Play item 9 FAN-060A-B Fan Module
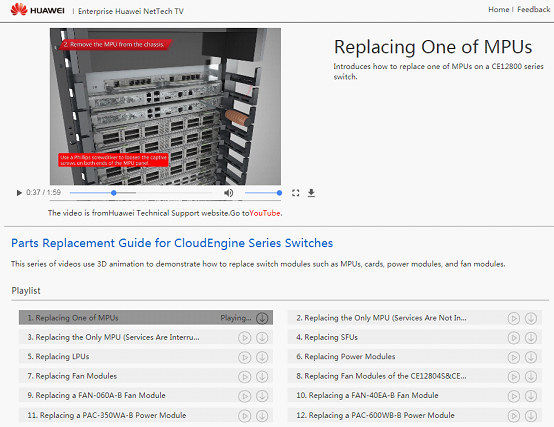This screenshot has height=427, width=554. (x=244, y=396)
